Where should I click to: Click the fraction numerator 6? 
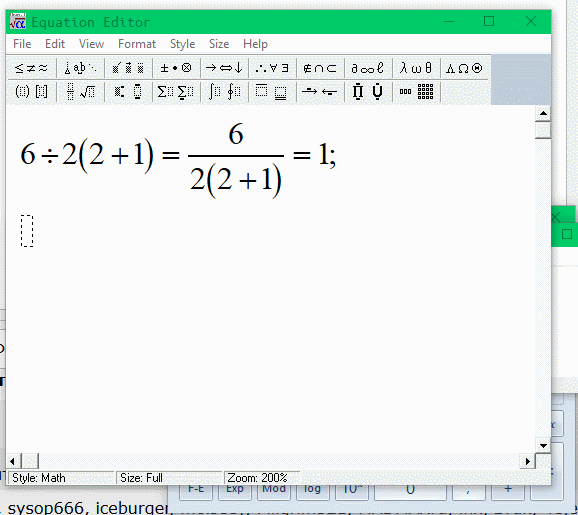point(236,134)
